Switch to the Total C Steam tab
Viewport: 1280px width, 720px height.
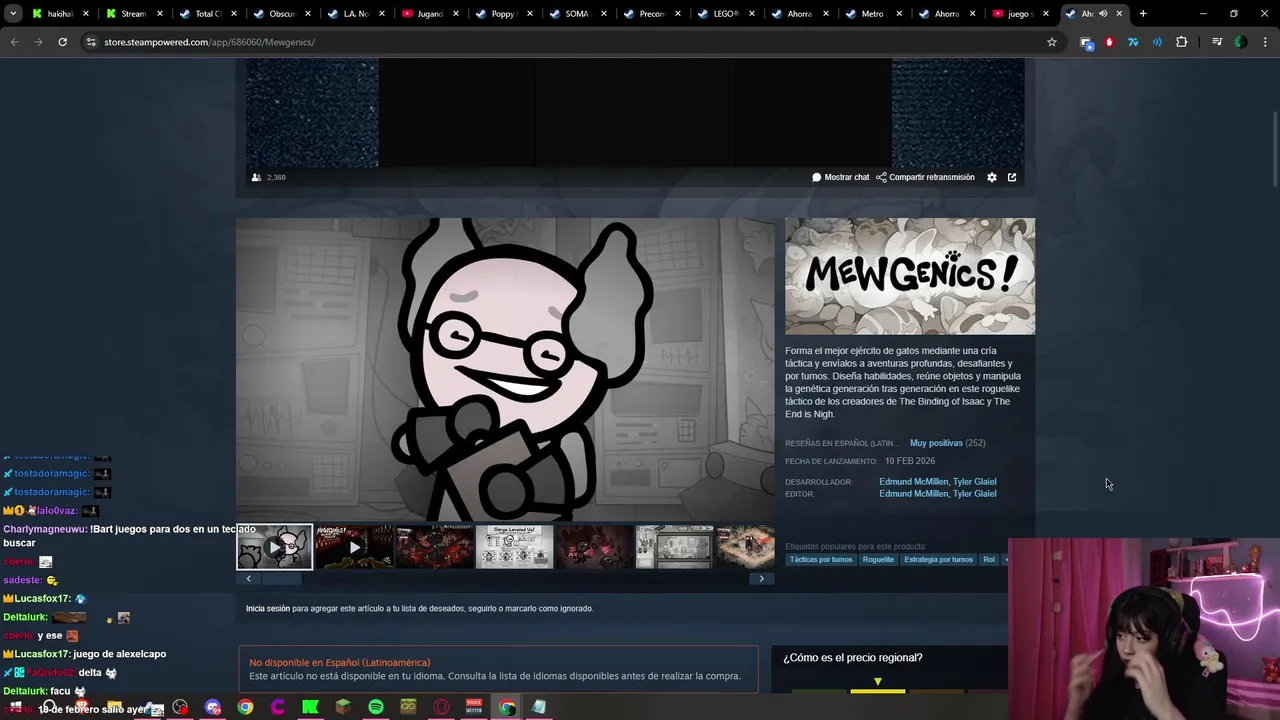tap(207, 14)
